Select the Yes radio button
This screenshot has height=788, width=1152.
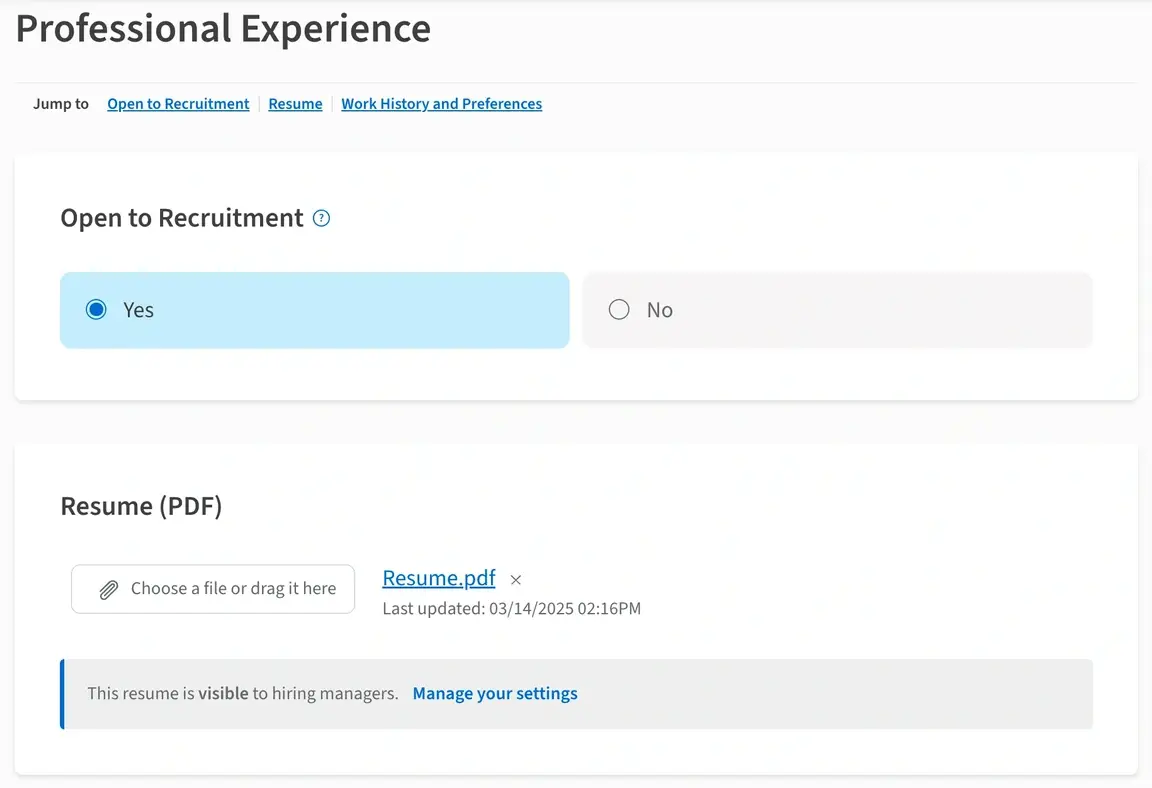coord(96,310)
